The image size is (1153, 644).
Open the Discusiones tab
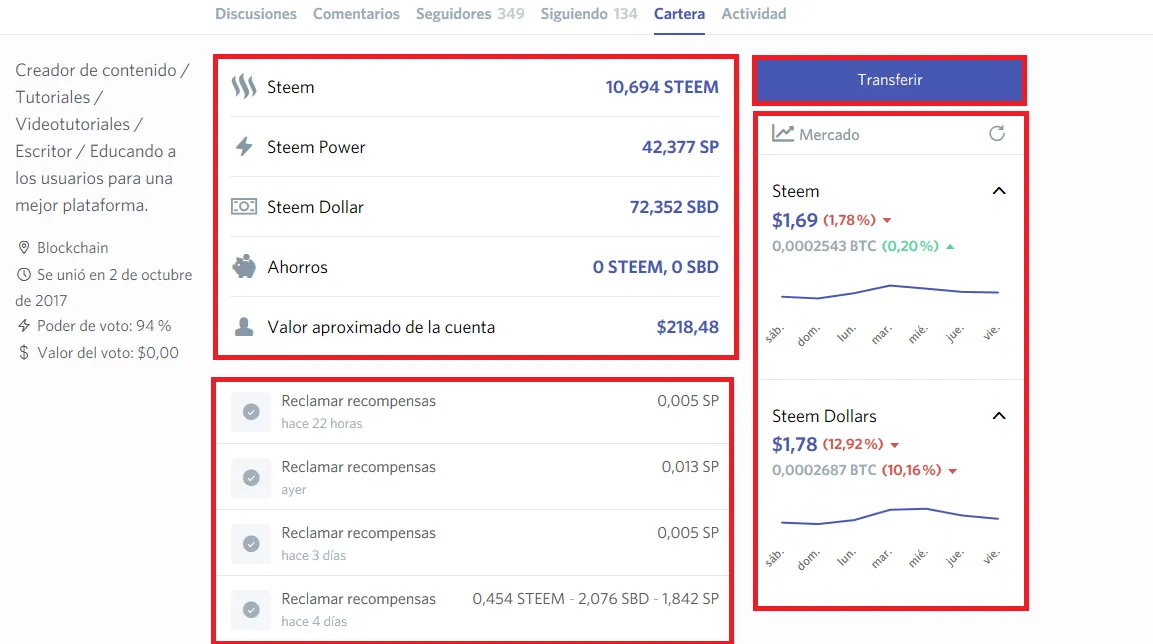click(256, 14)
